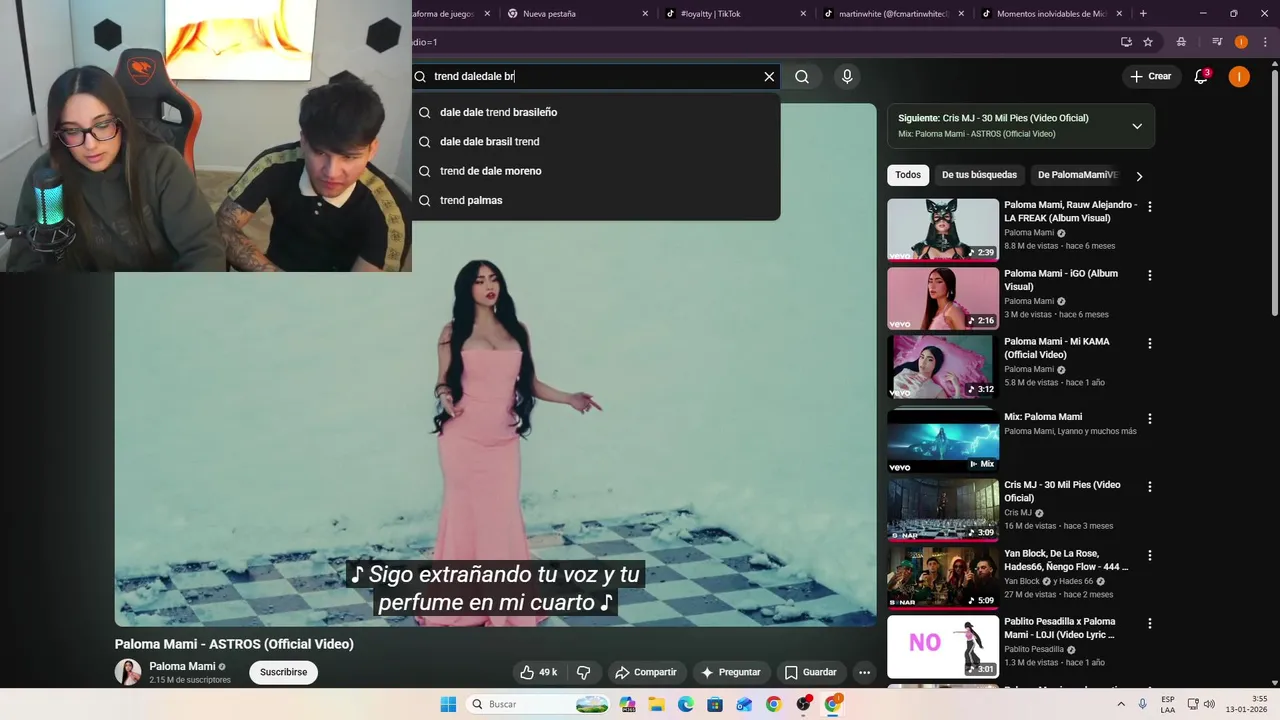1280x720 pixels.
Task: Open options for LA FREAK video
Action: [1149, 207]
